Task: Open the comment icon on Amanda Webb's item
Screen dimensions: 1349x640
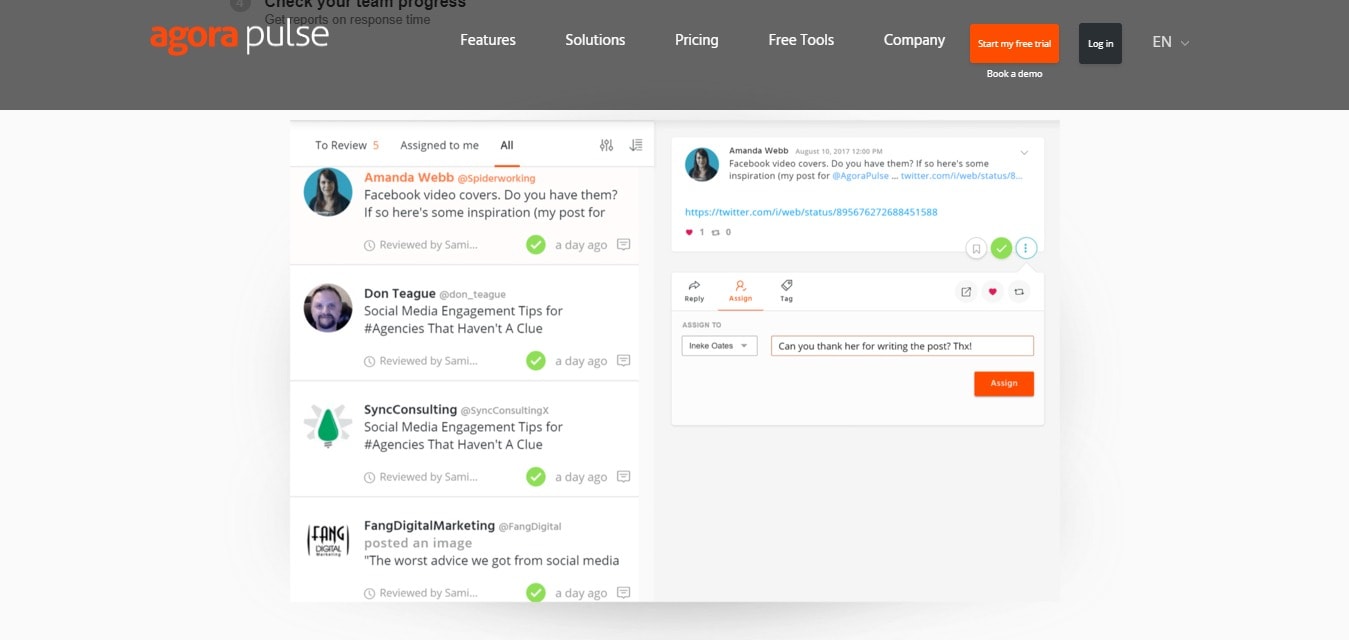Action: pyautogui.click(x=624, y=245)
